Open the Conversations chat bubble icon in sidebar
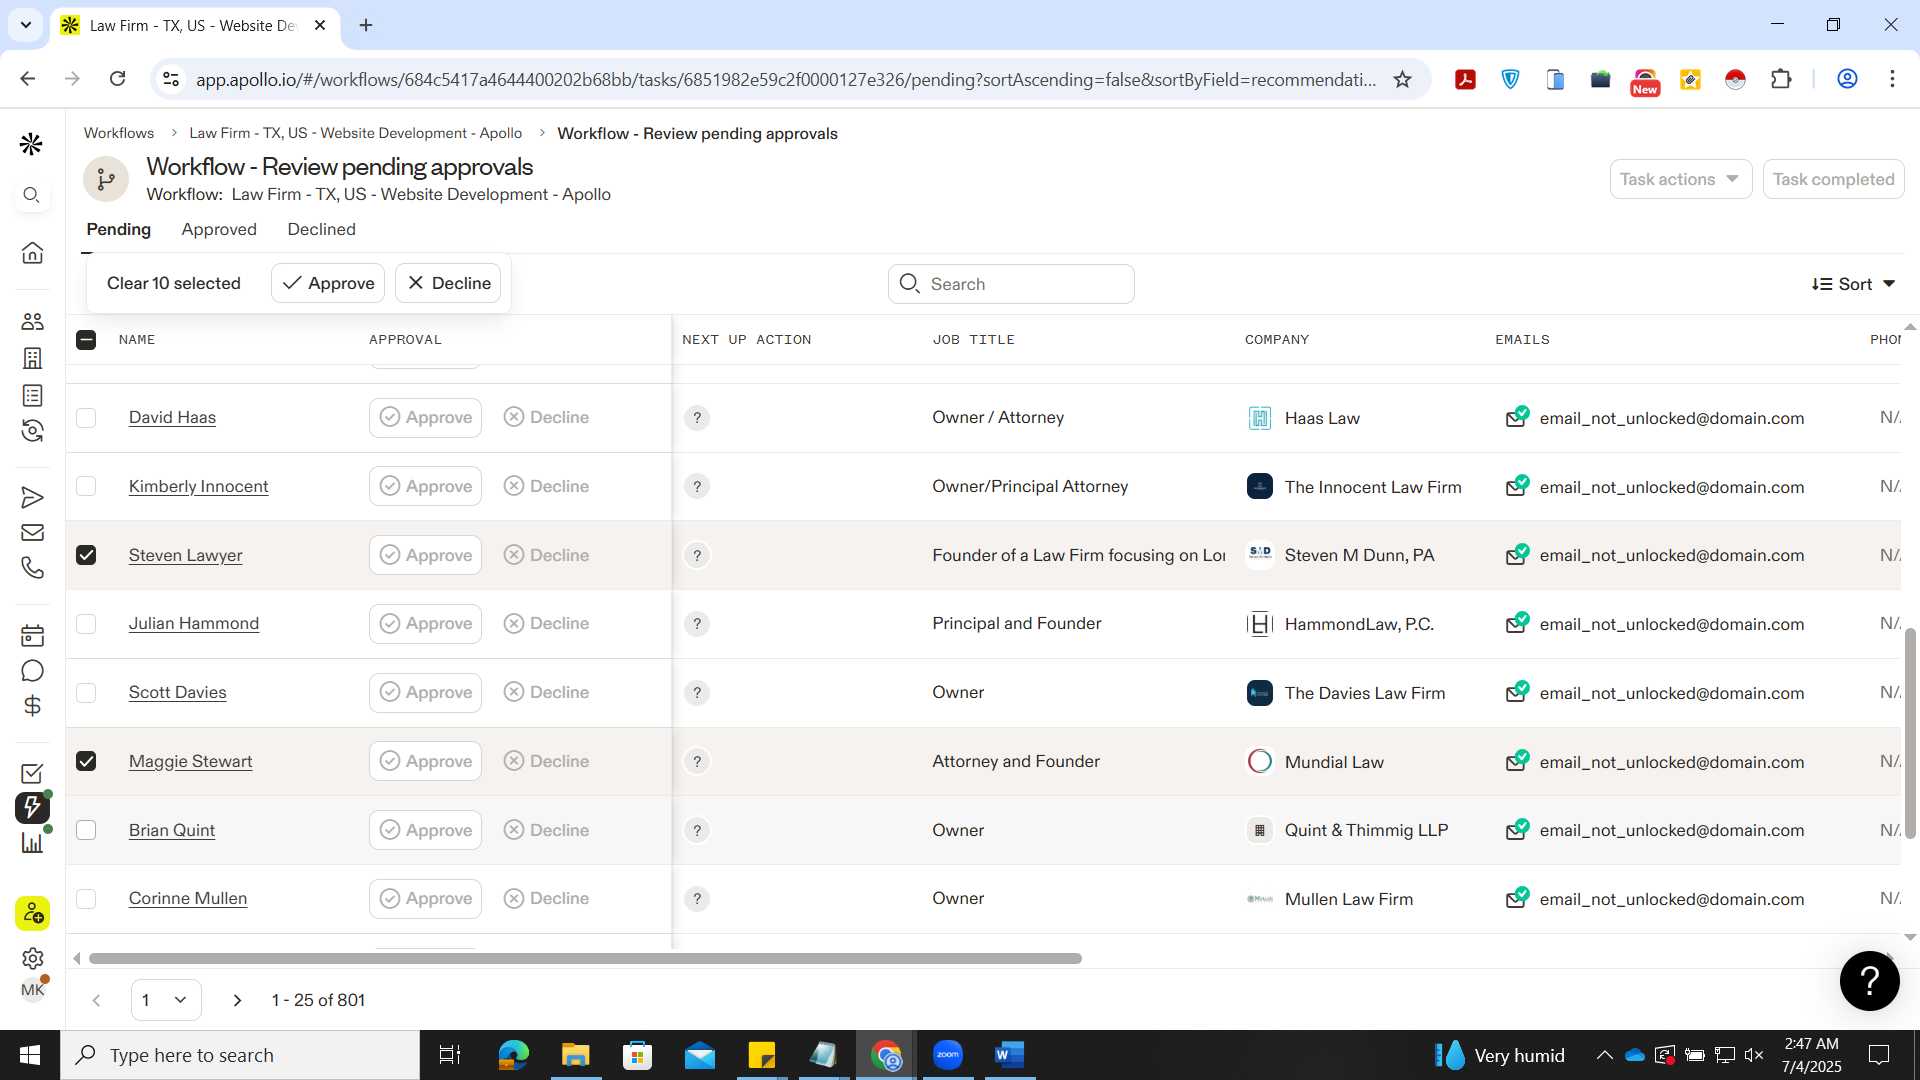This screenshot has width=1920, height=1080. [32, 670]
